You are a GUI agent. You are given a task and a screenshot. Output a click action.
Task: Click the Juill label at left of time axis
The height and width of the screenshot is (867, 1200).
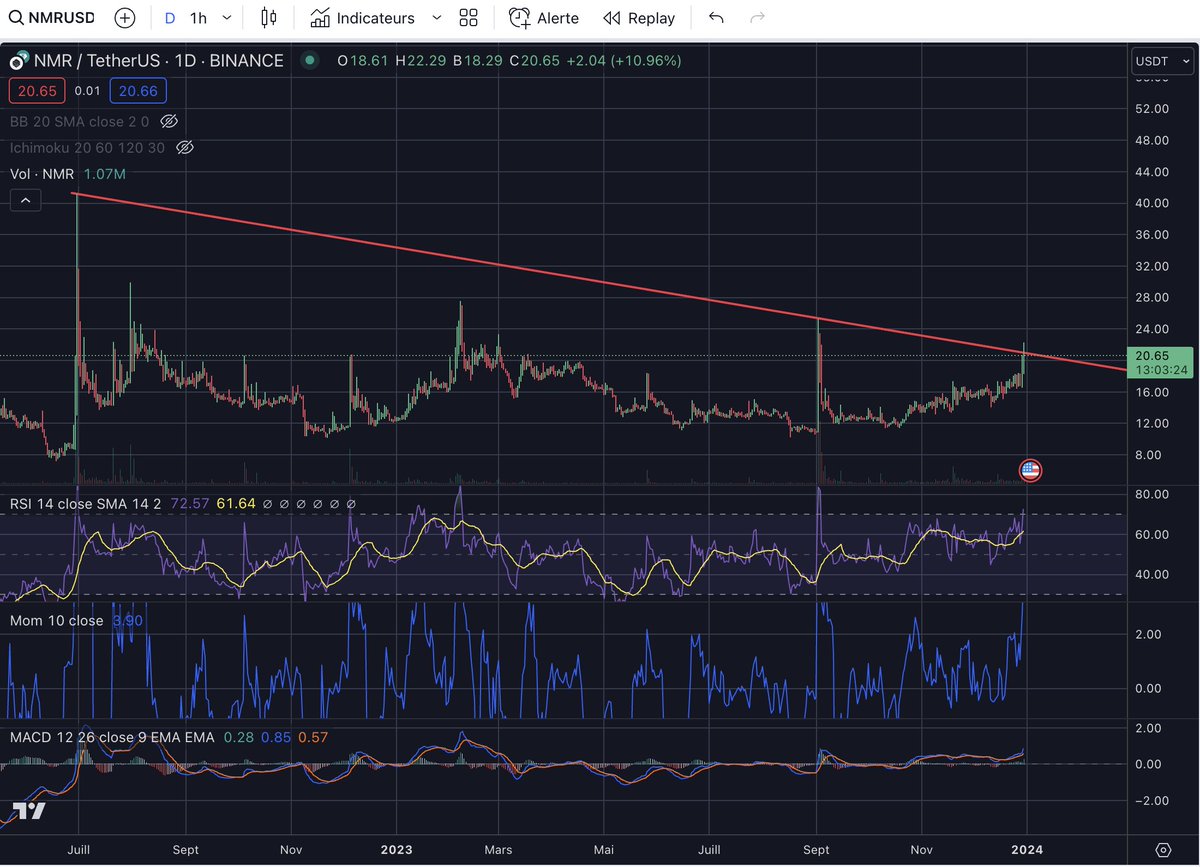77,850
